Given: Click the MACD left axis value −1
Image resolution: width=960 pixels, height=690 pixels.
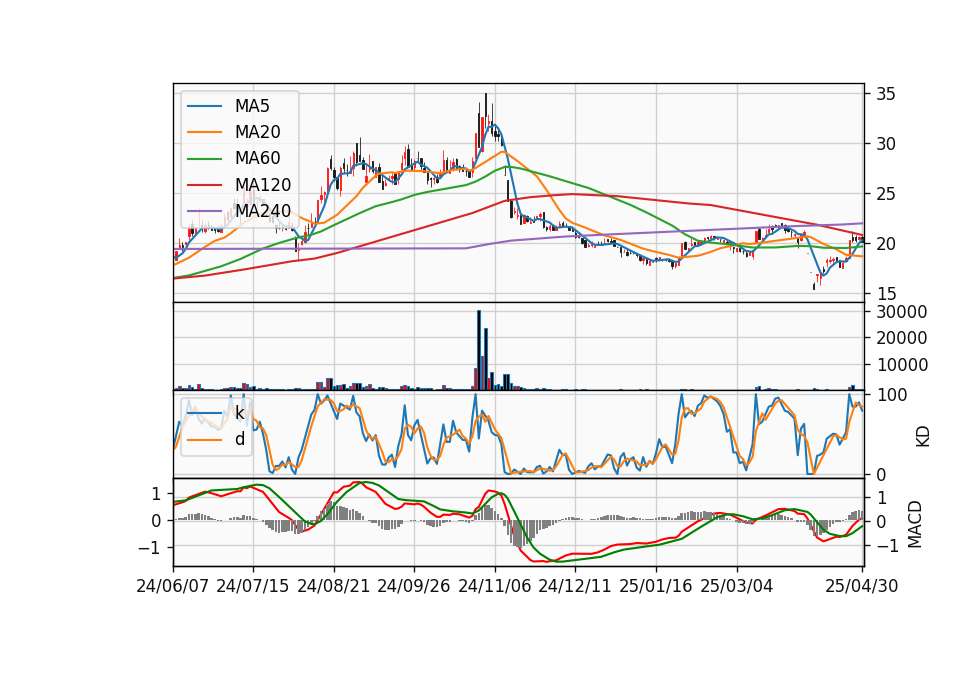Looking at the screenshot, I should coord(149,548).
